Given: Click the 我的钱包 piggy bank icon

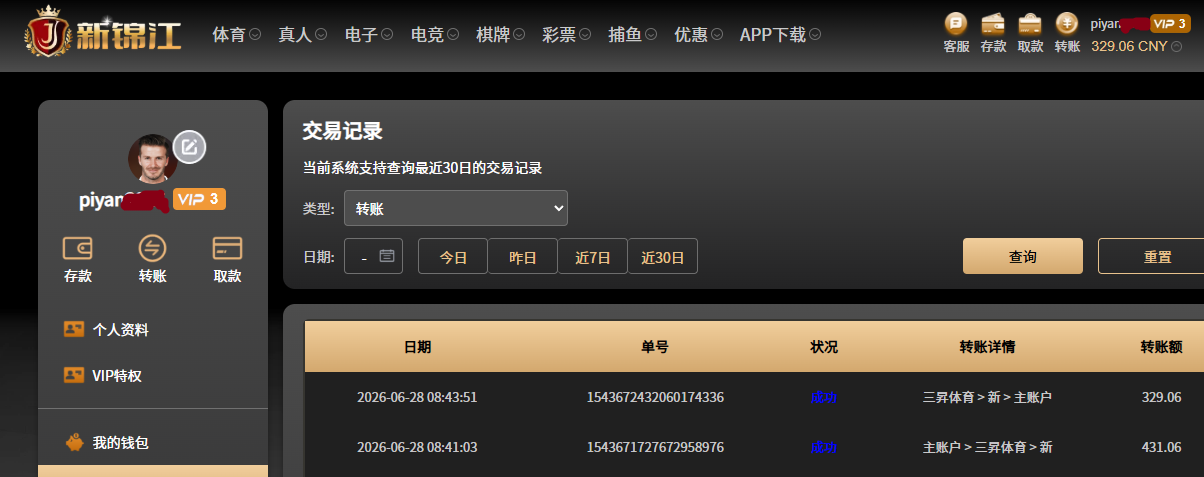Looking at the screenshot, I should pyautogui.click(x=73, y=441).
